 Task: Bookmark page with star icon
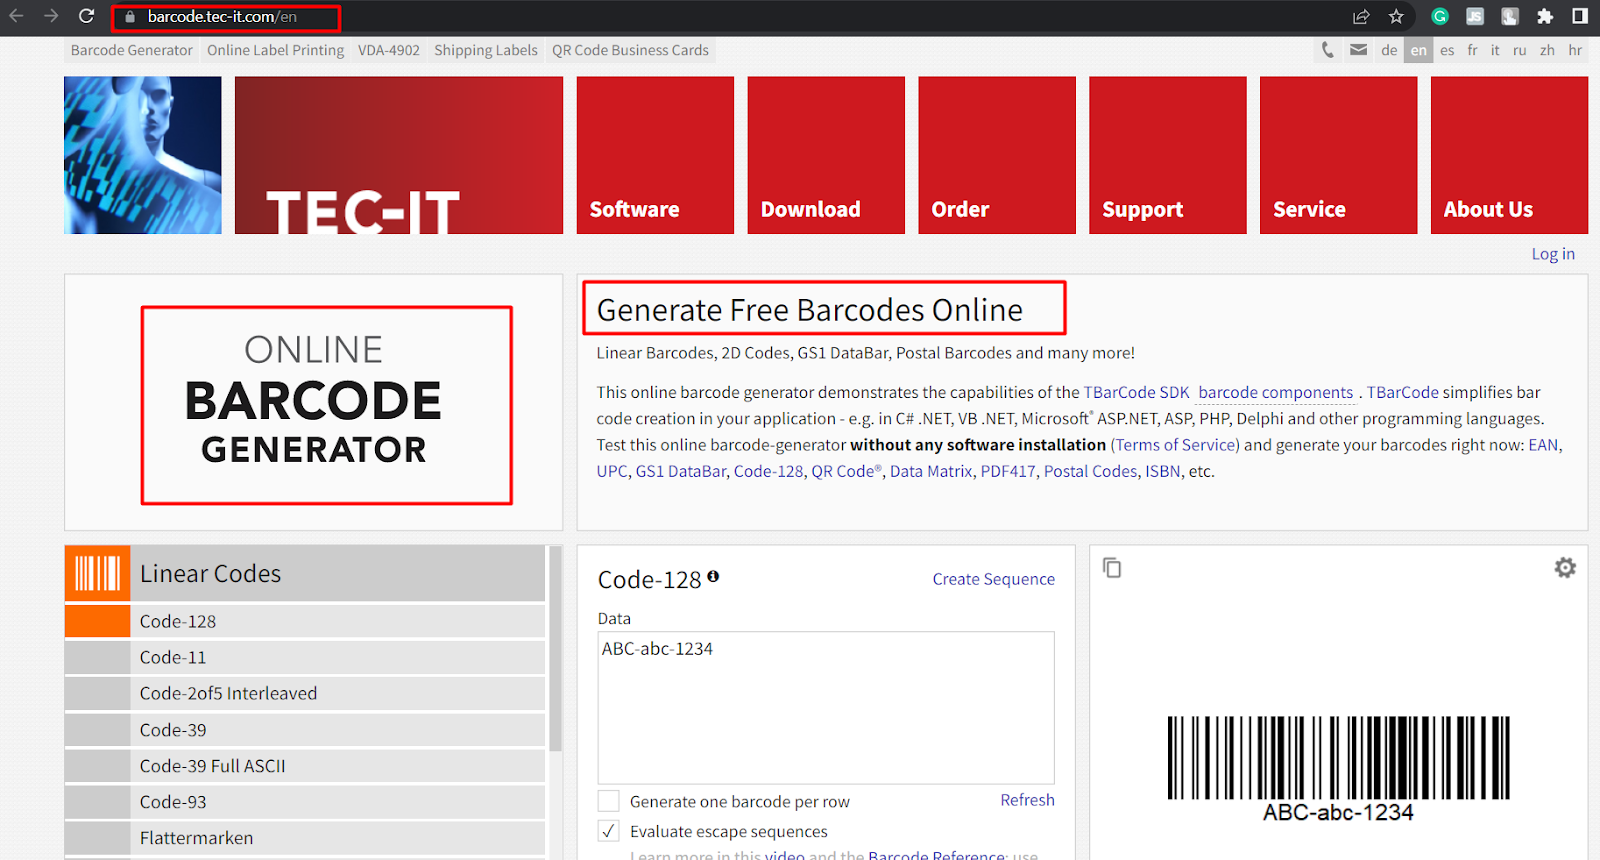1396,16
